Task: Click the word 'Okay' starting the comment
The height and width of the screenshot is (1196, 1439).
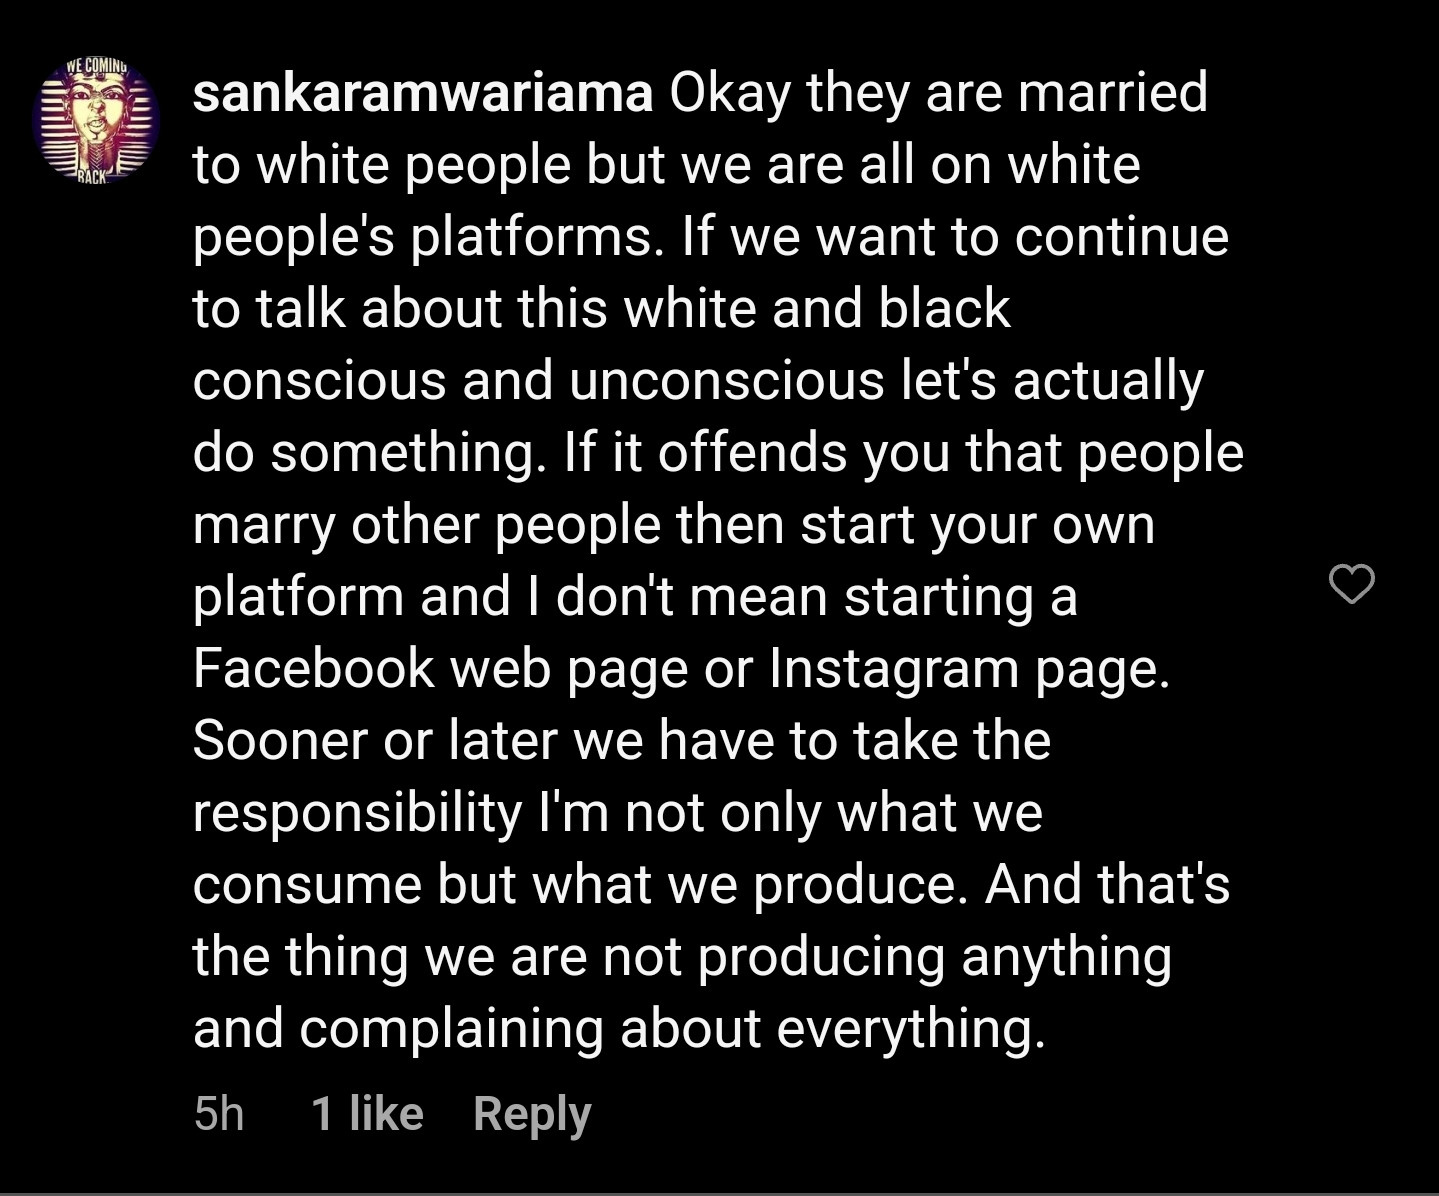Action: pos(730,93)
